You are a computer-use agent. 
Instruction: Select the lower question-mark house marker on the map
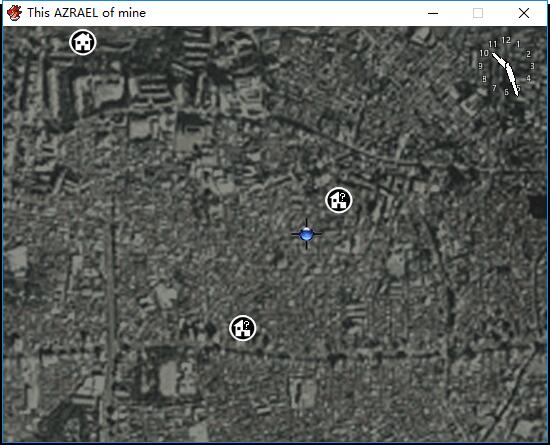[x=242, y=328]
